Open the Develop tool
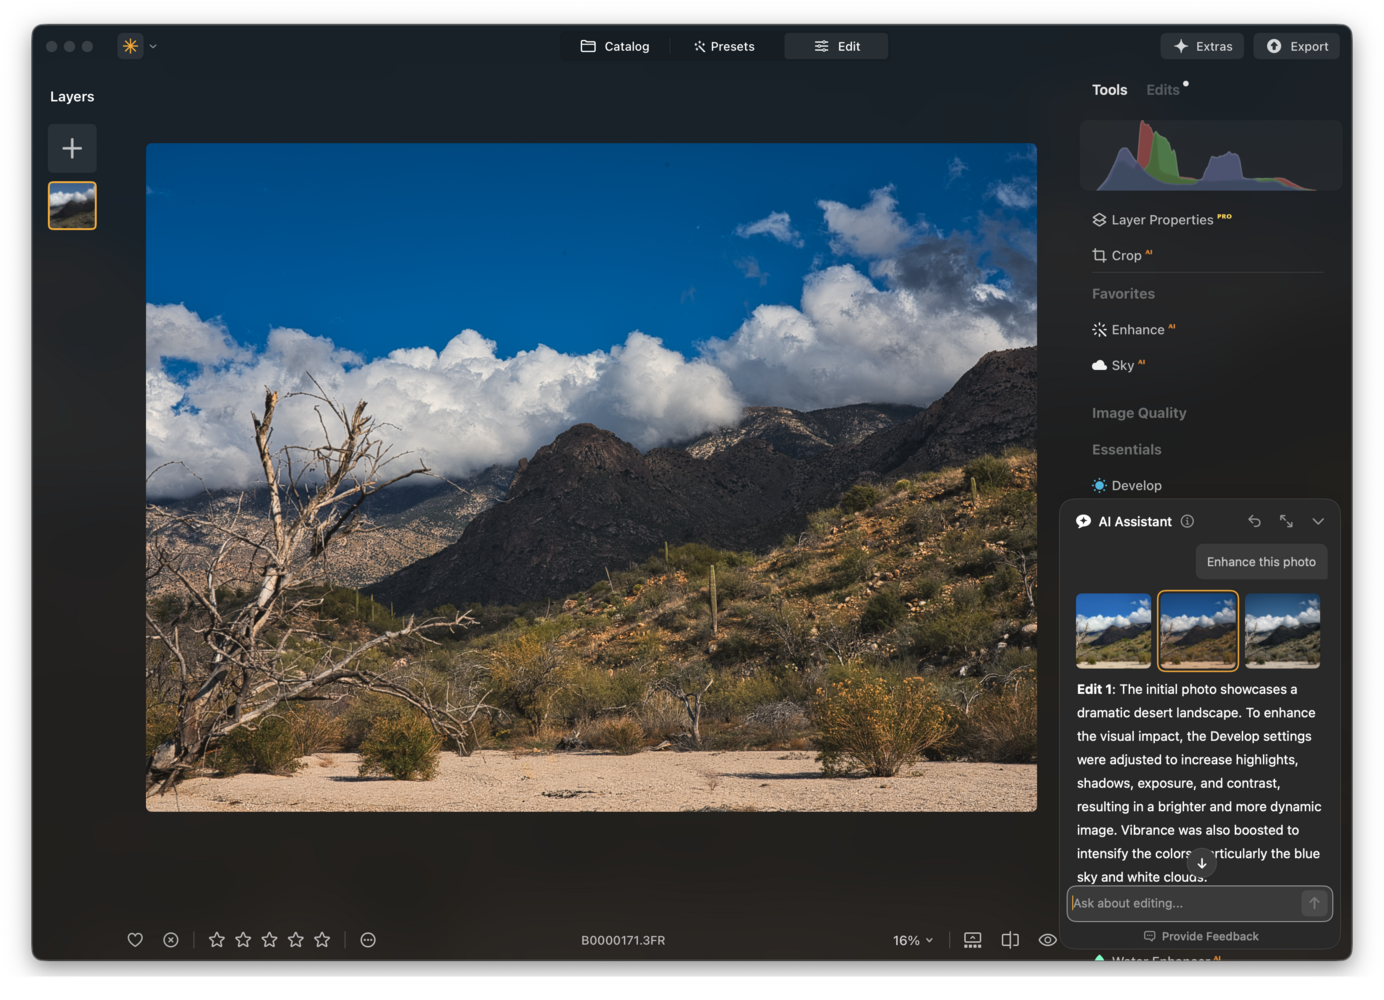The image size is (1384, 1000). [1136, 486]
